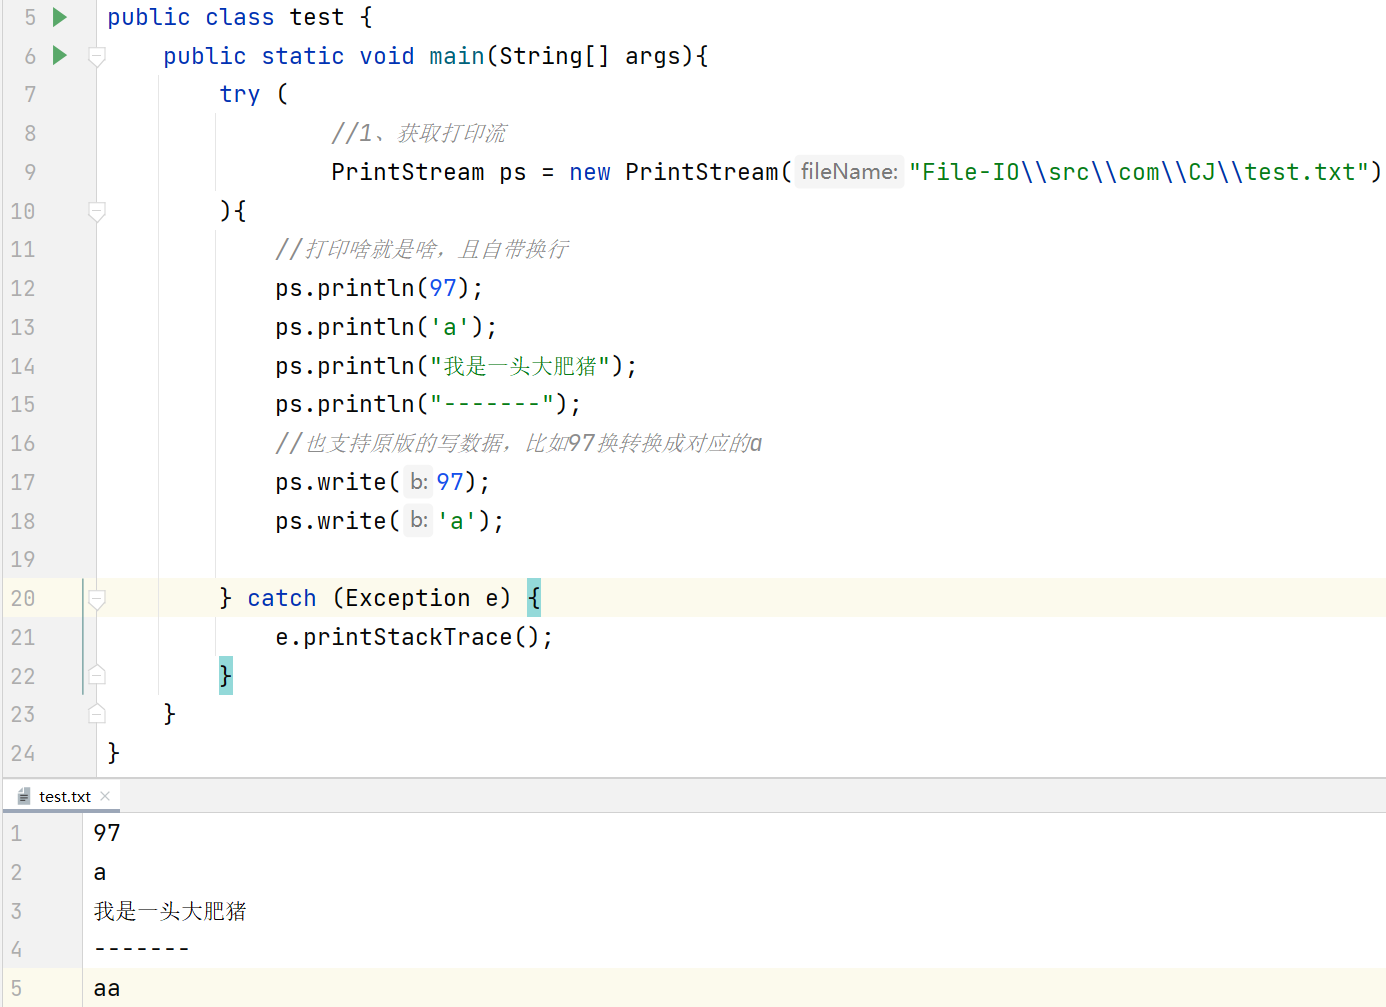Click the try keyword on line 7
Viewport: 1386px width, 1007px height.
coord(240,94)
